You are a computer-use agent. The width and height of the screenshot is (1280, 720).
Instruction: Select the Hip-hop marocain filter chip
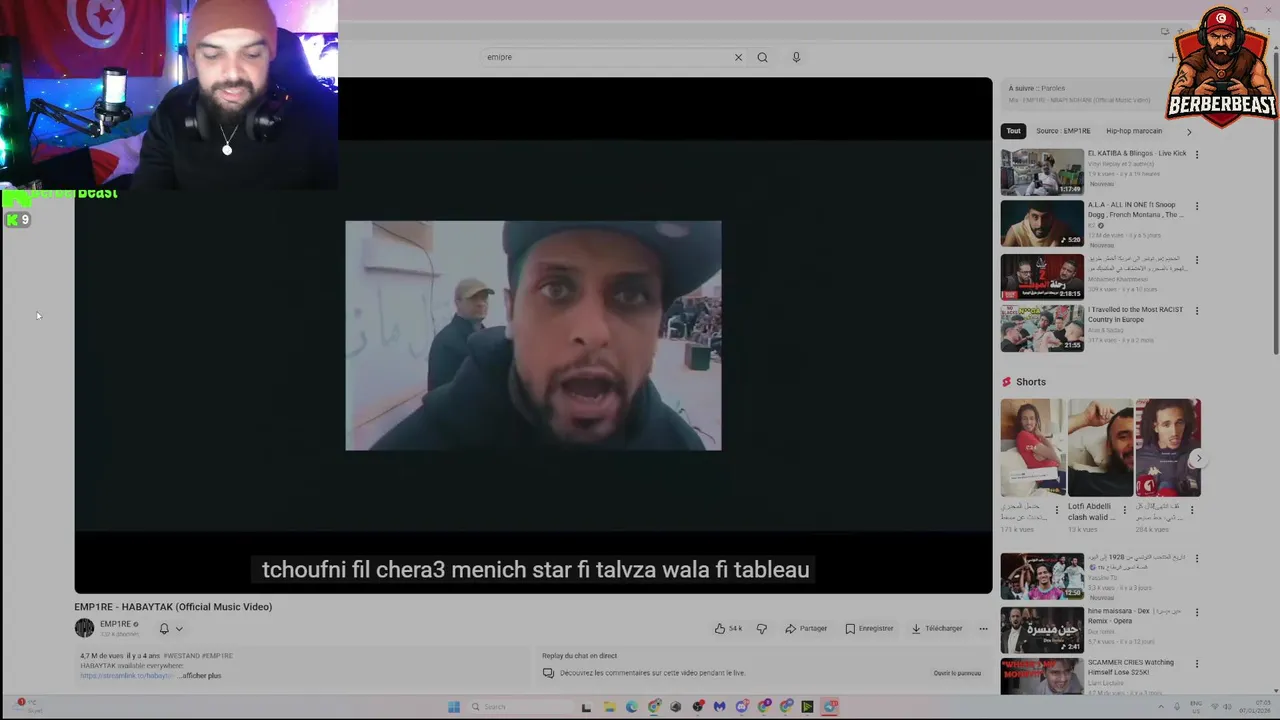1134,131
